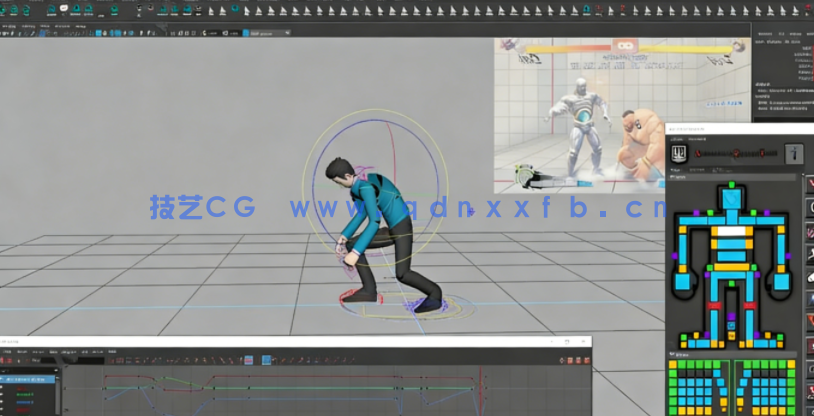Screen dimensions: 814x416
Task: Click the green top-of-head square in picker
Action: click(731, 185)
